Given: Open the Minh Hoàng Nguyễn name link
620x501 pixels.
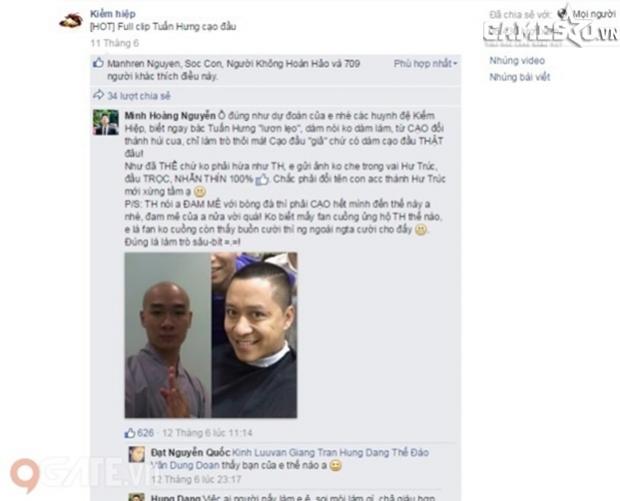Looking at the screenshot, I should tap(170, 116).
